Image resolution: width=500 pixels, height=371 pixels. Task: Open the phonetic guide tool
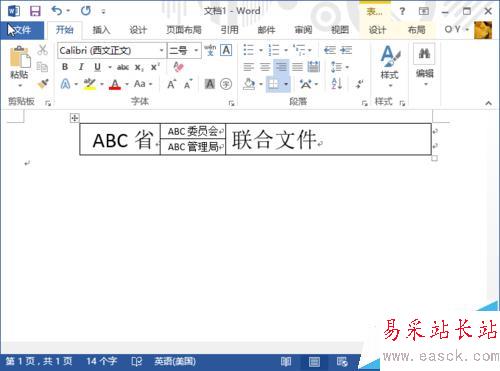(210, 50)
